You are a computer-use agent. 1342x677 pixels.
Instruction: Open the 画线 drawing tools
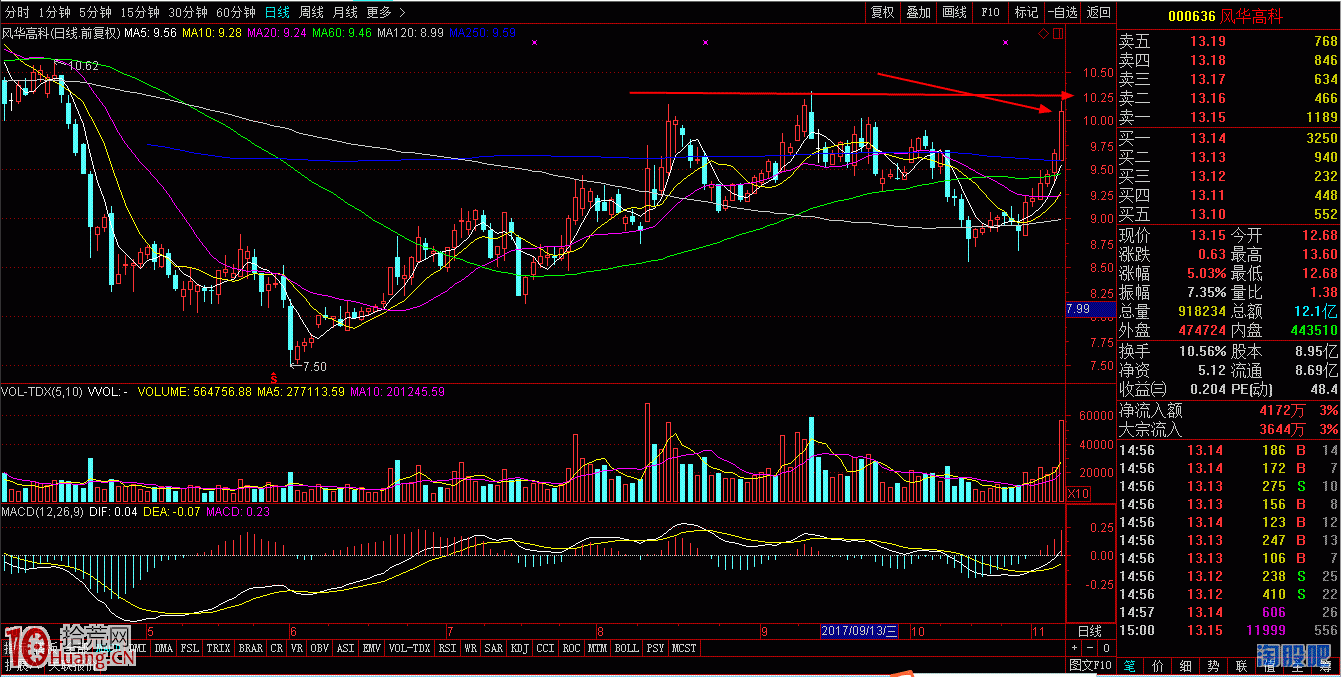pos(954,12)
